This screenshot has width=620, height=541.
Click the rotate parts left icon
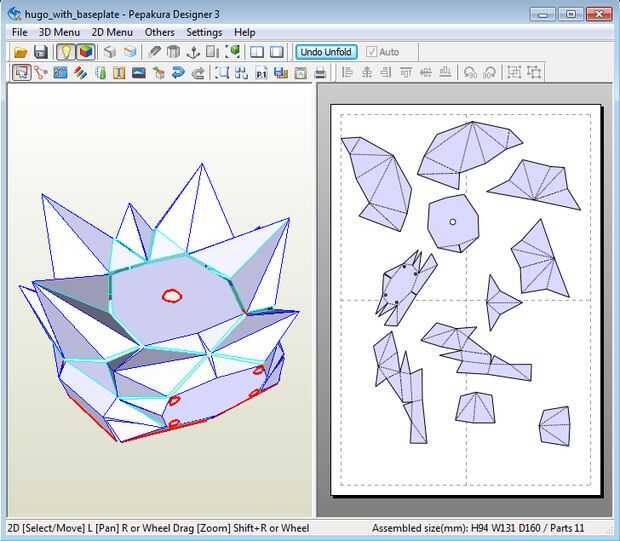pyautogui.click(x=470, y=73)
